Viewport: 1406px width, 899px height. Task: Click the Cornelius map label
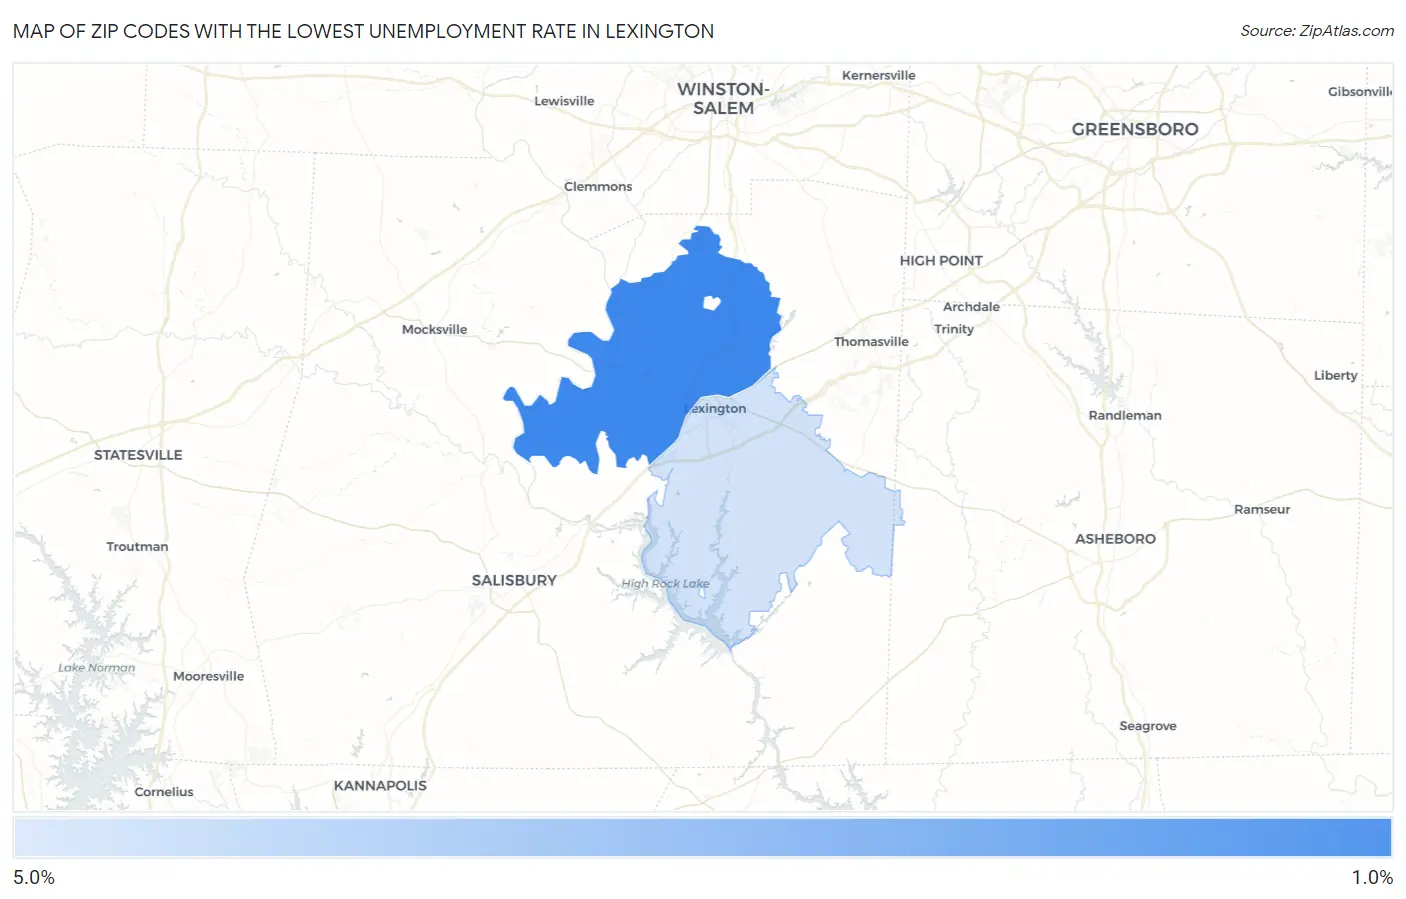[x=164, y=792]
